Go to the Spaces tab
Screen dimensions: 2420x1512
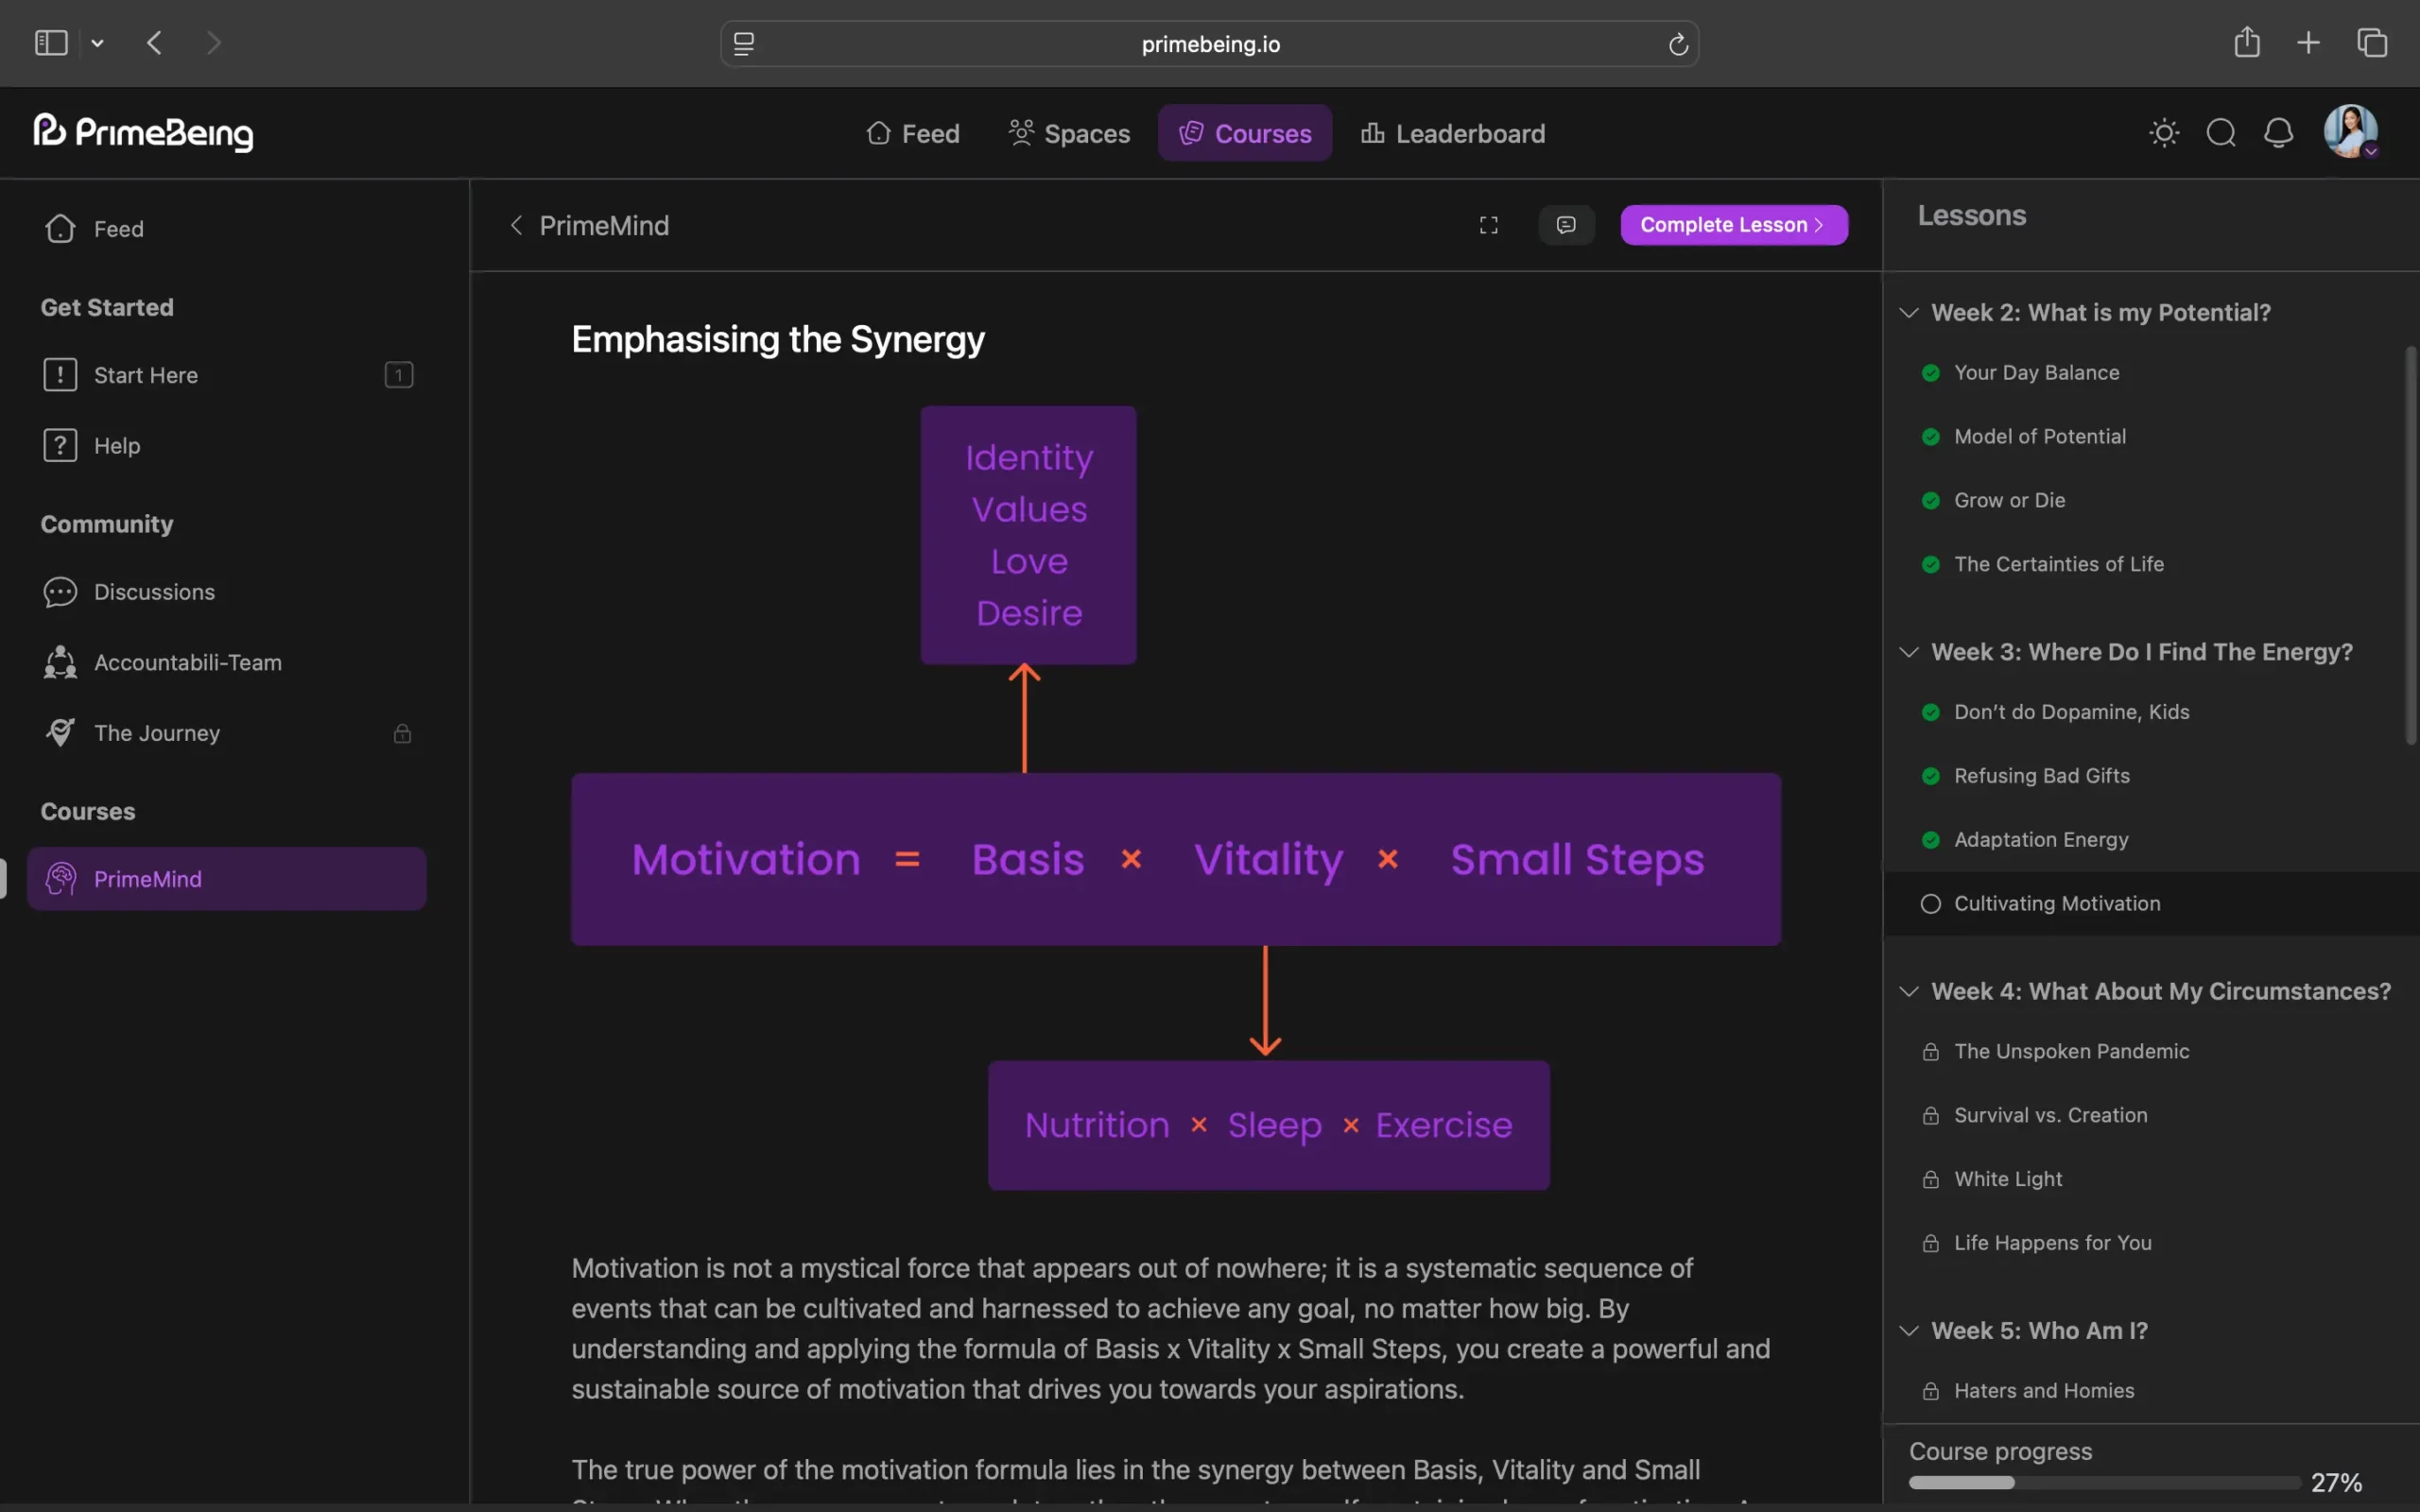pyautogui.click(x=1069, y=133)
